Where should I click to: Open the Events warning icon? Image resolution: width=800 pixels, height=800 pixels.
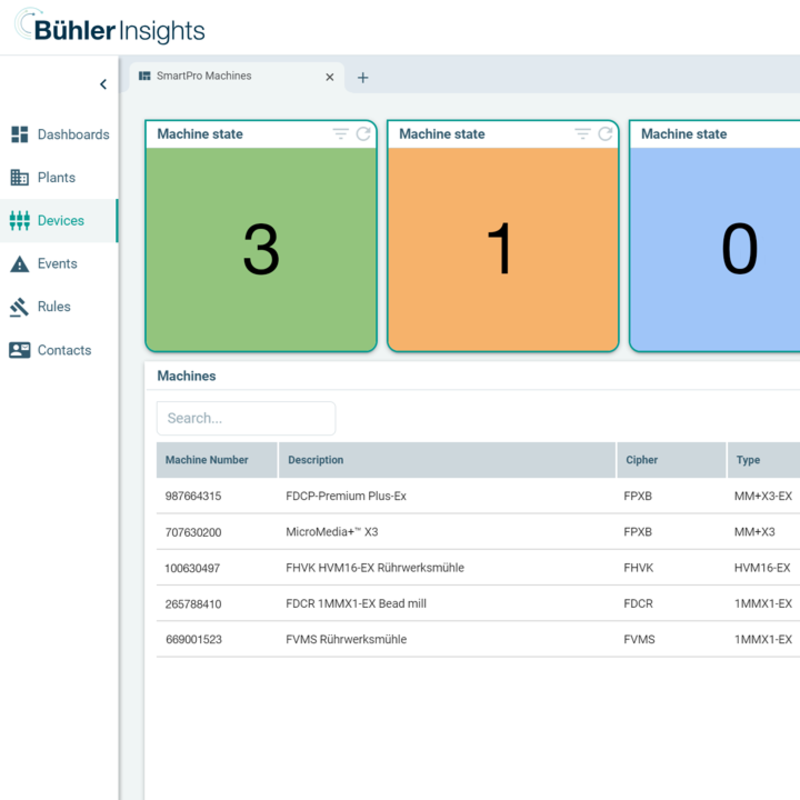click(x=20, y=264)
